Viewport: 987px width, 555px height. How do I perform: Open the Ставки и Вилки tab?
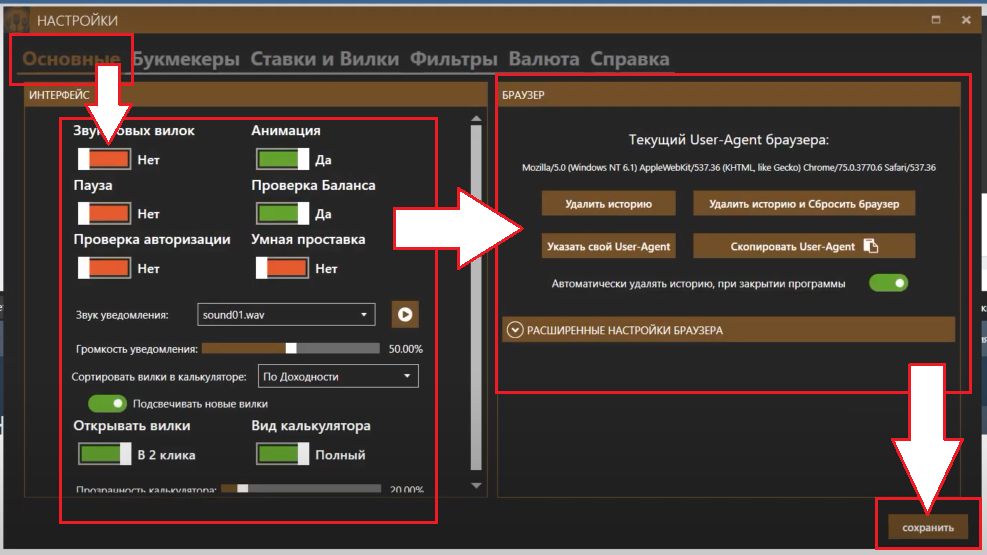point(325,59)
